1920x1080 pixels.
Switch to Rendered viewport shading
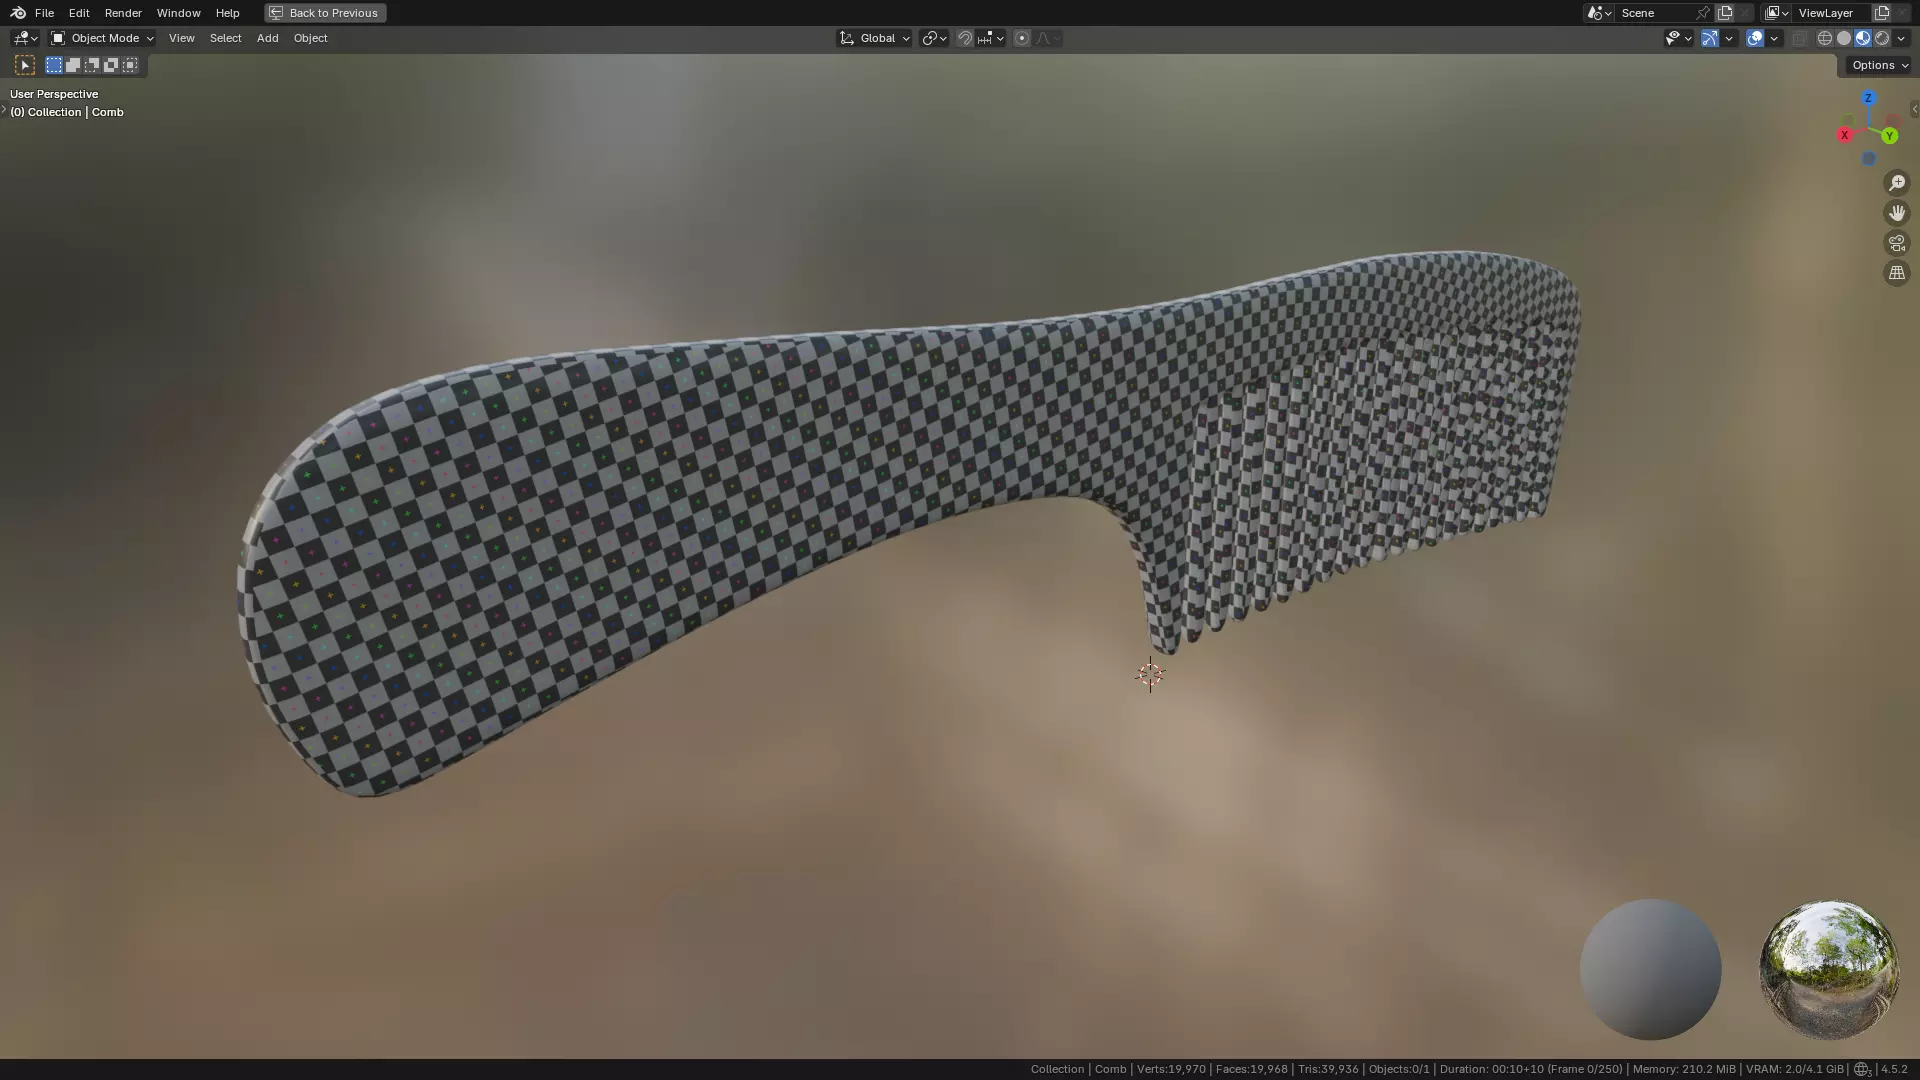pos(1882,38)
